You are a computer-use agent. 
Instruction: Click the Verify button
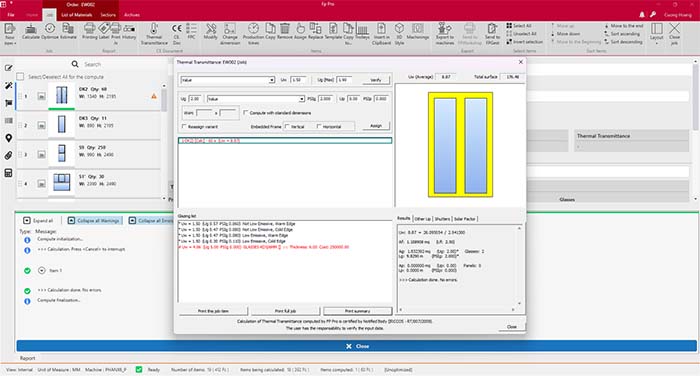(x=376, y=80)
